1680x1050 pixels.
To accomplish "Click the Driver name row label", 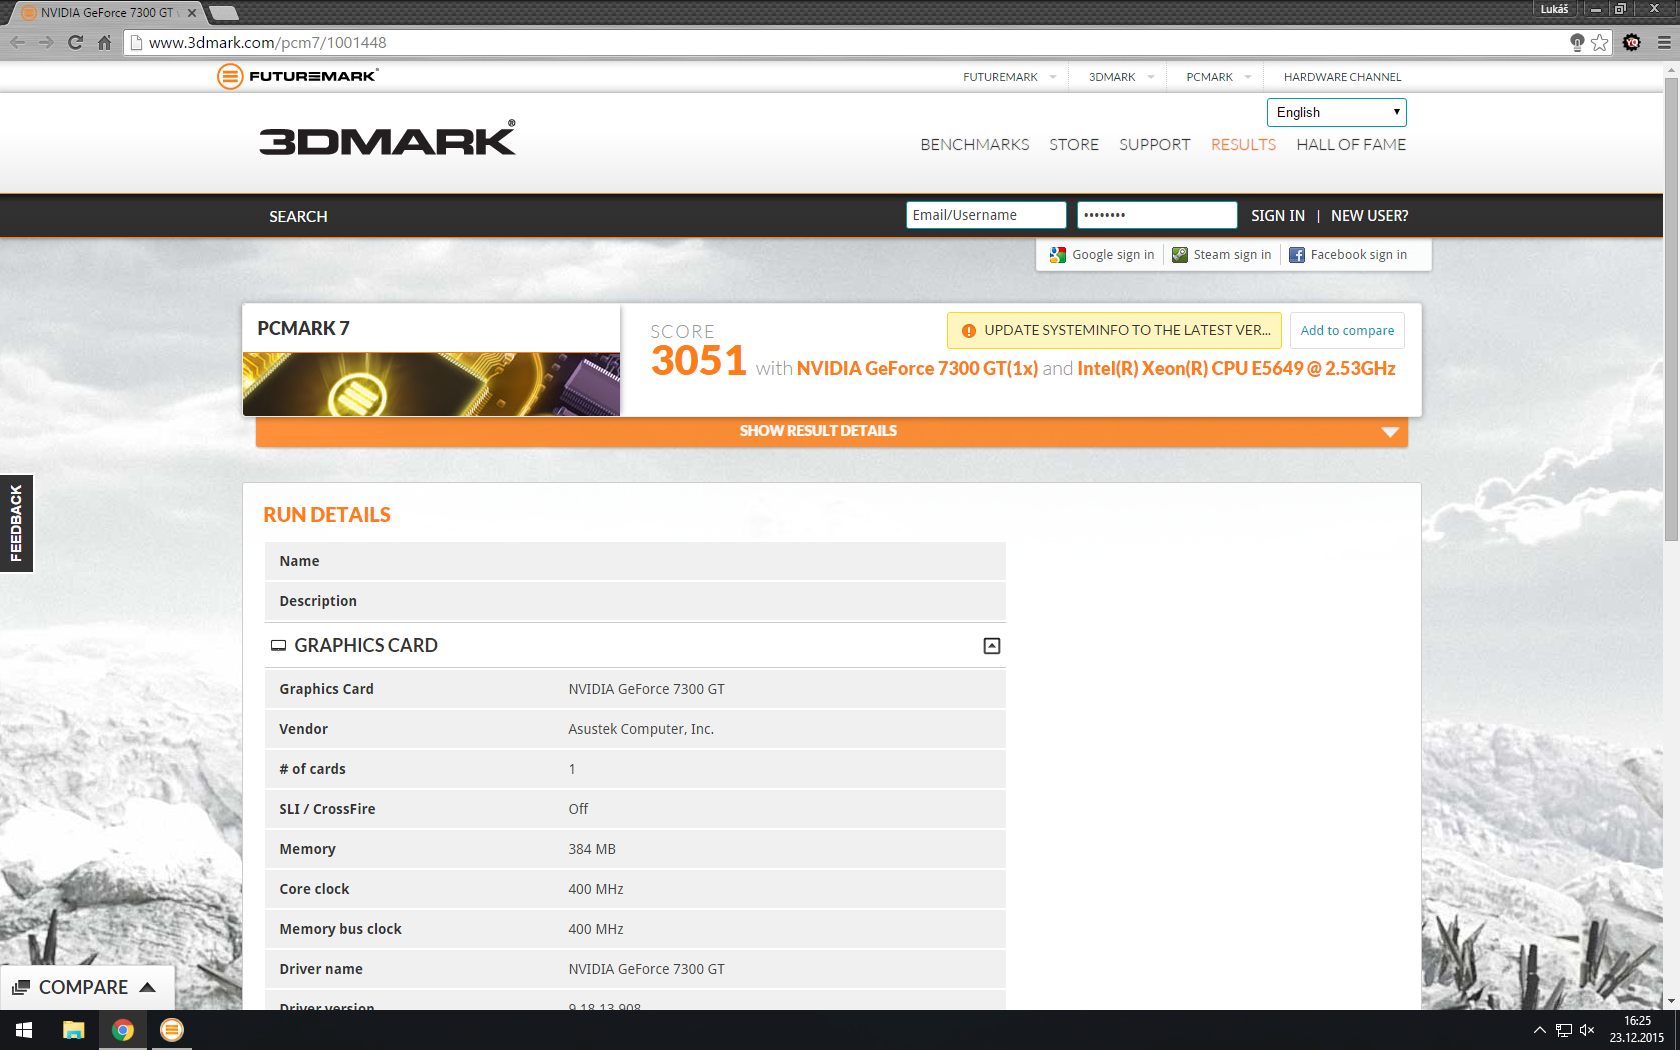I will 321,969.
